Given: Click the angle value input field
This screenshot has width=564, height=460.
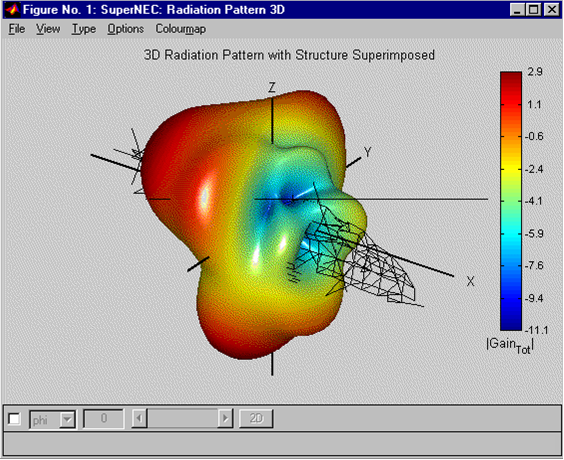Looking at the screenshot, I should tap(104, 419).
